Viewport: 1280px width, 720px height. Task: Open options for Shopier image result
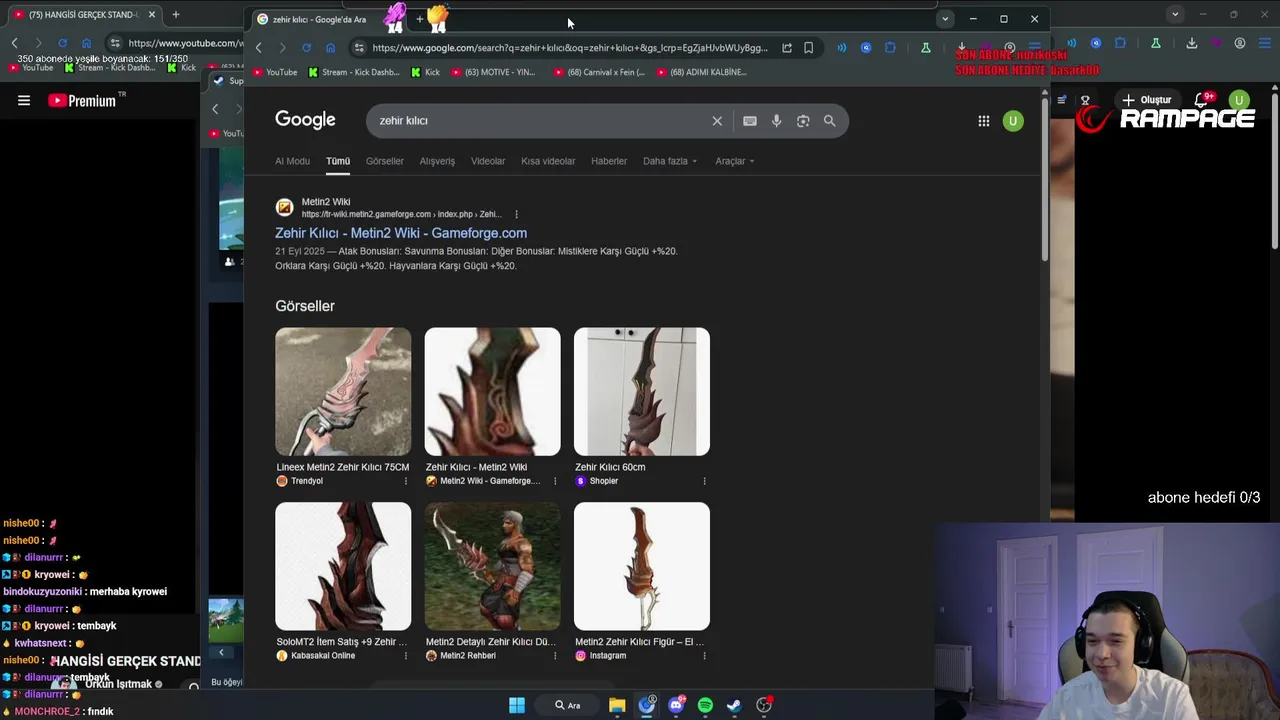pos(704,481)
